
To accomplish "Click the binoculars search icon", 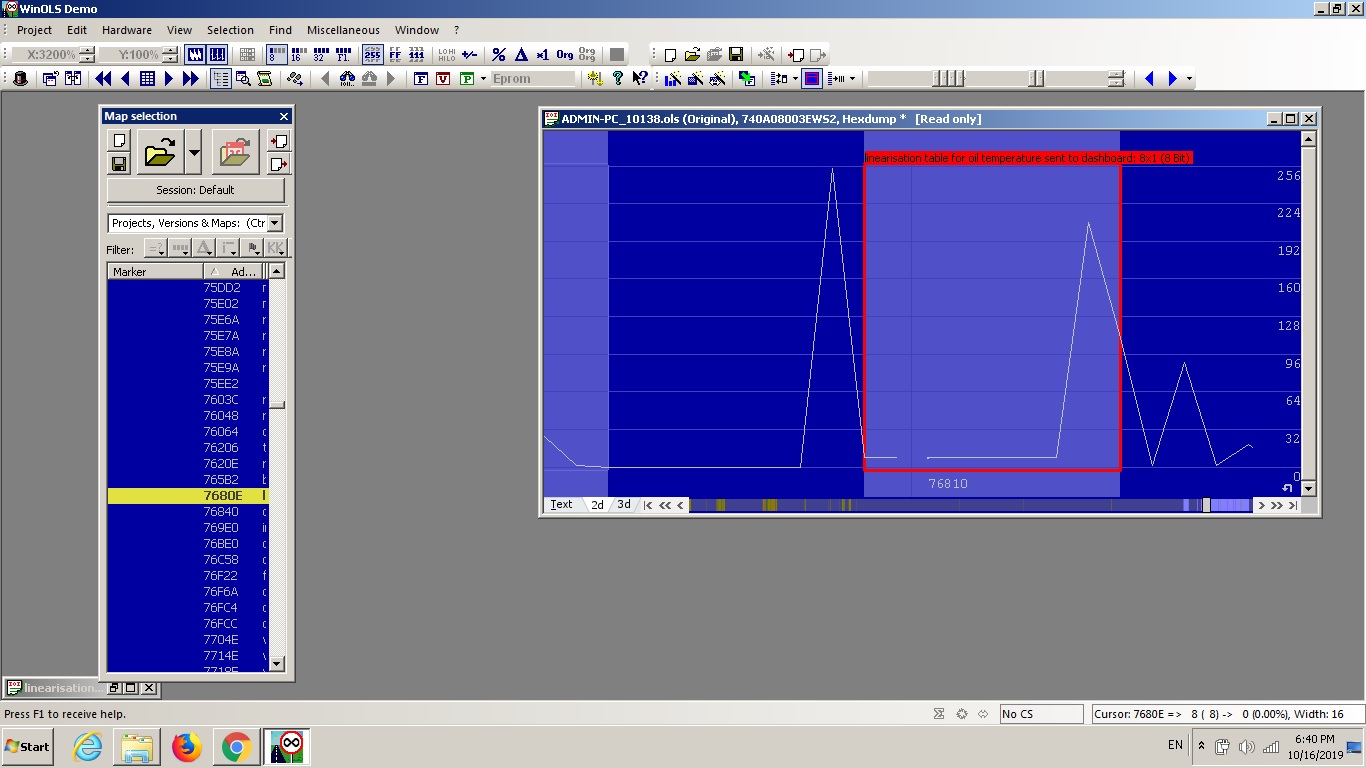I will point(345,78).
